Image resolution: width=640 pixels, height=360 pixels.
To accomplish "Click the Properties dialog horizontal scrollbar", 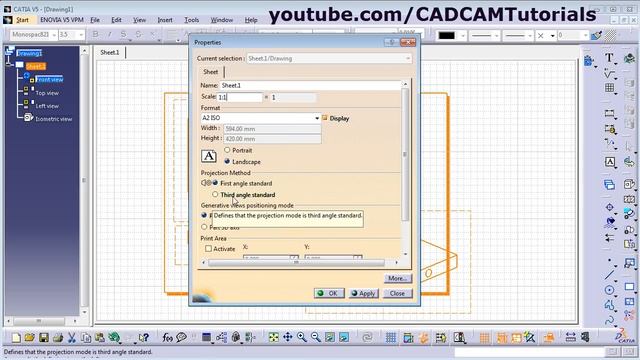I will tap(296, 262).
